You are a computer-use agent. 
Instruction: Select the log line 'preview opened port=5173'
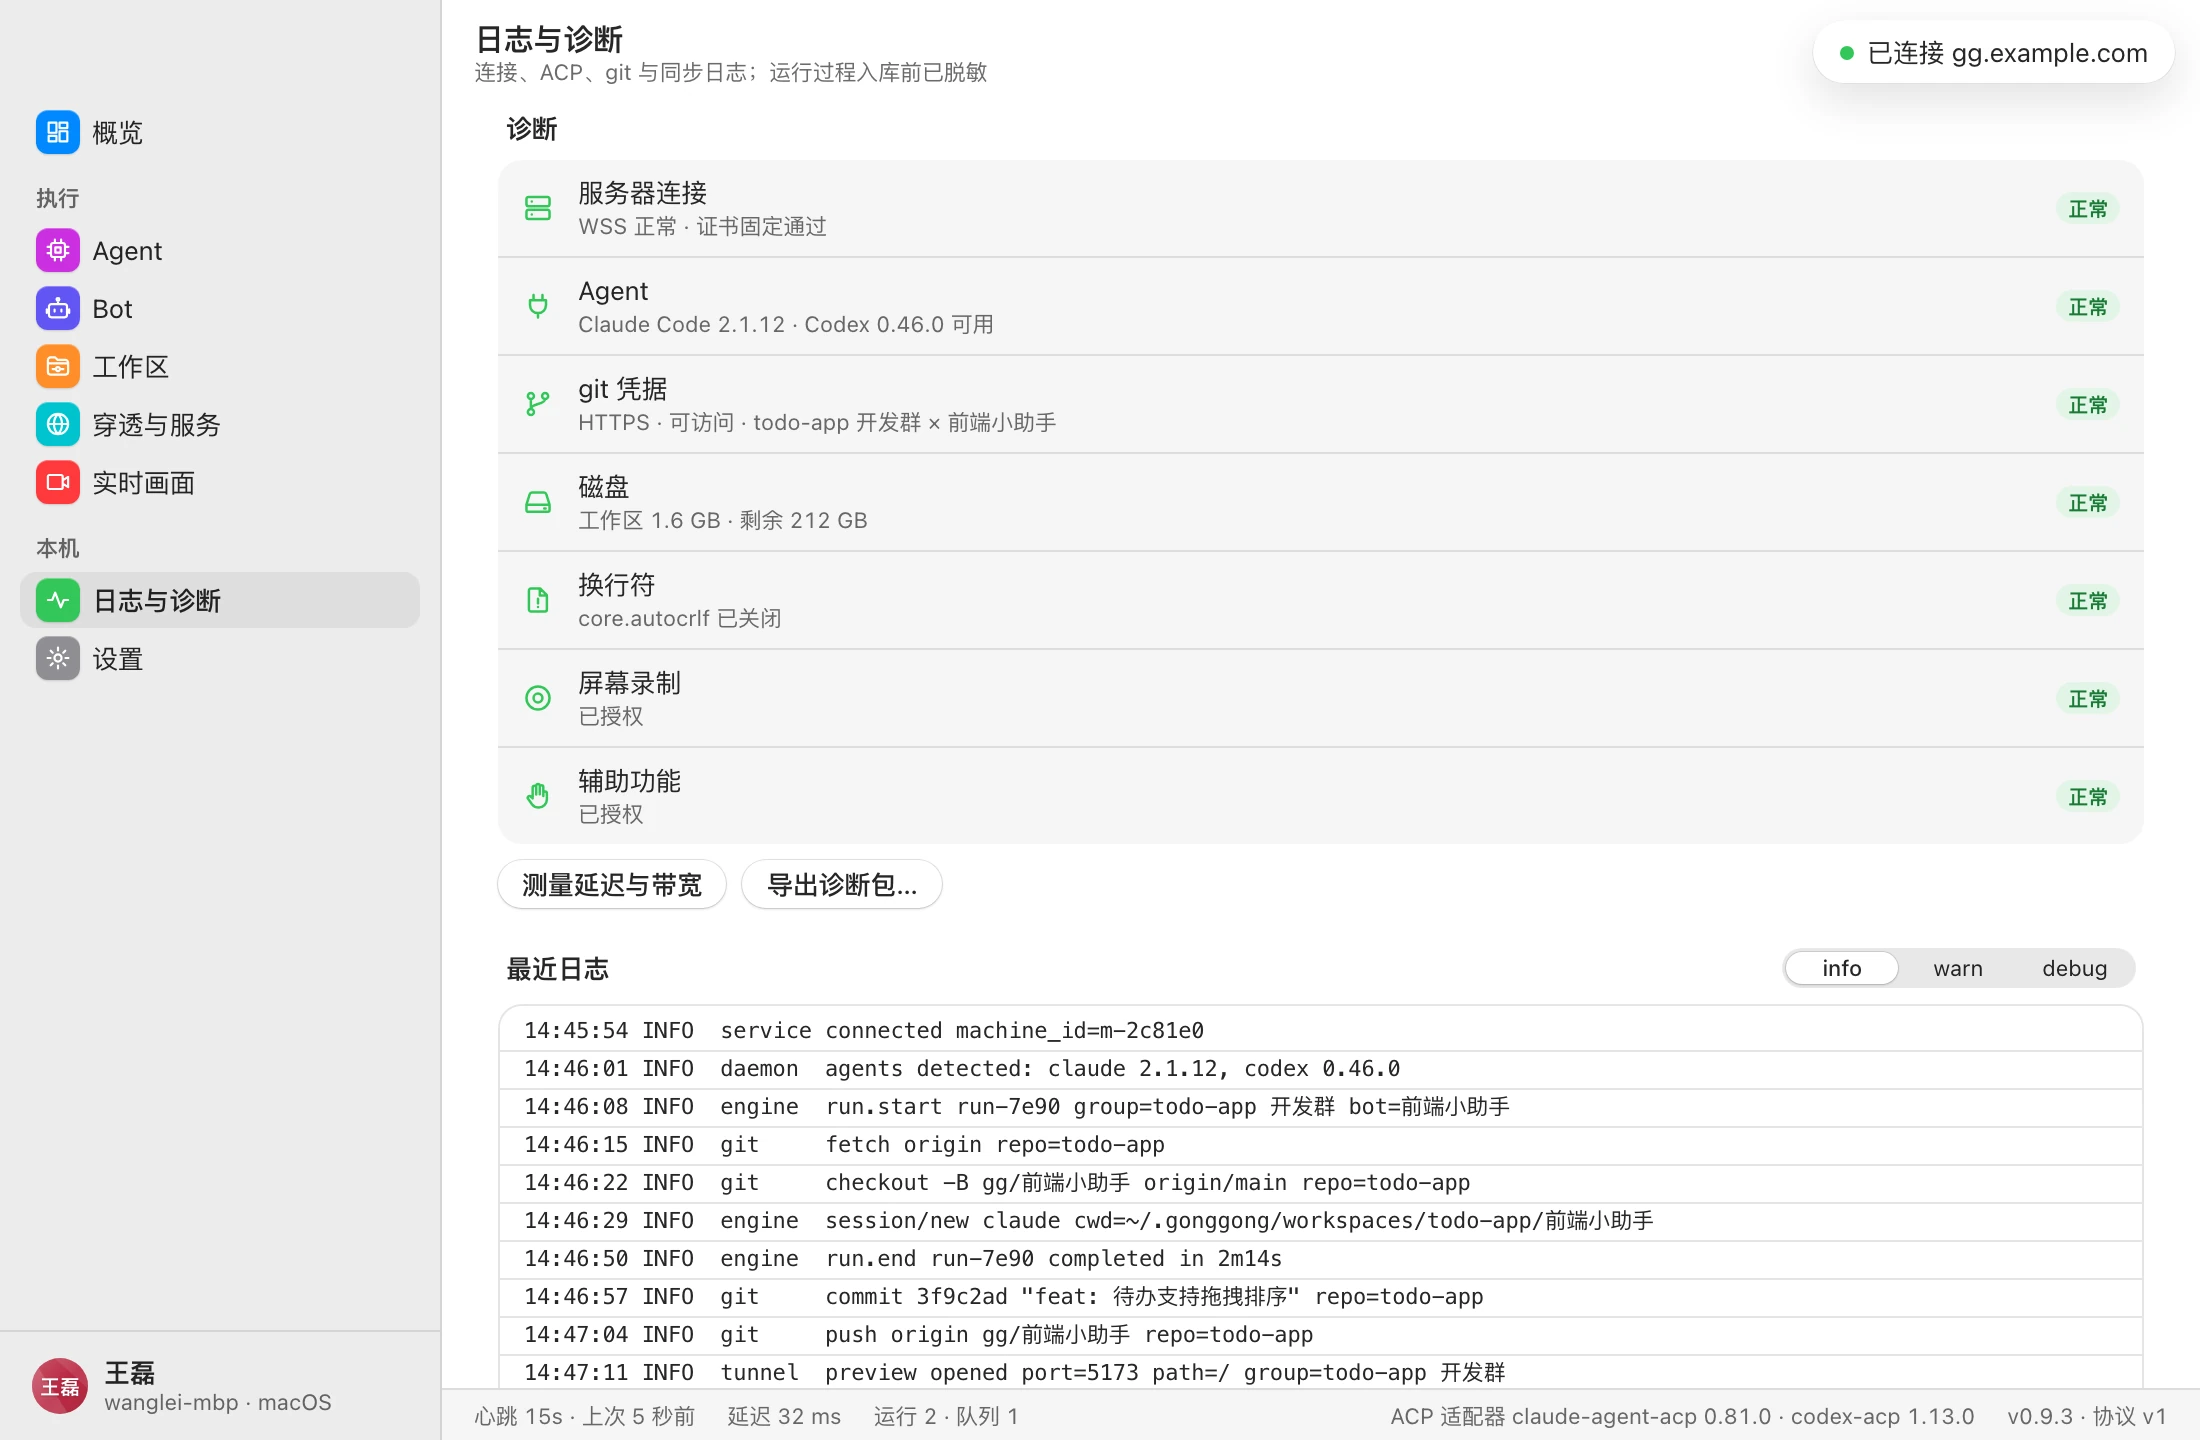[x=1320, y=1372]
